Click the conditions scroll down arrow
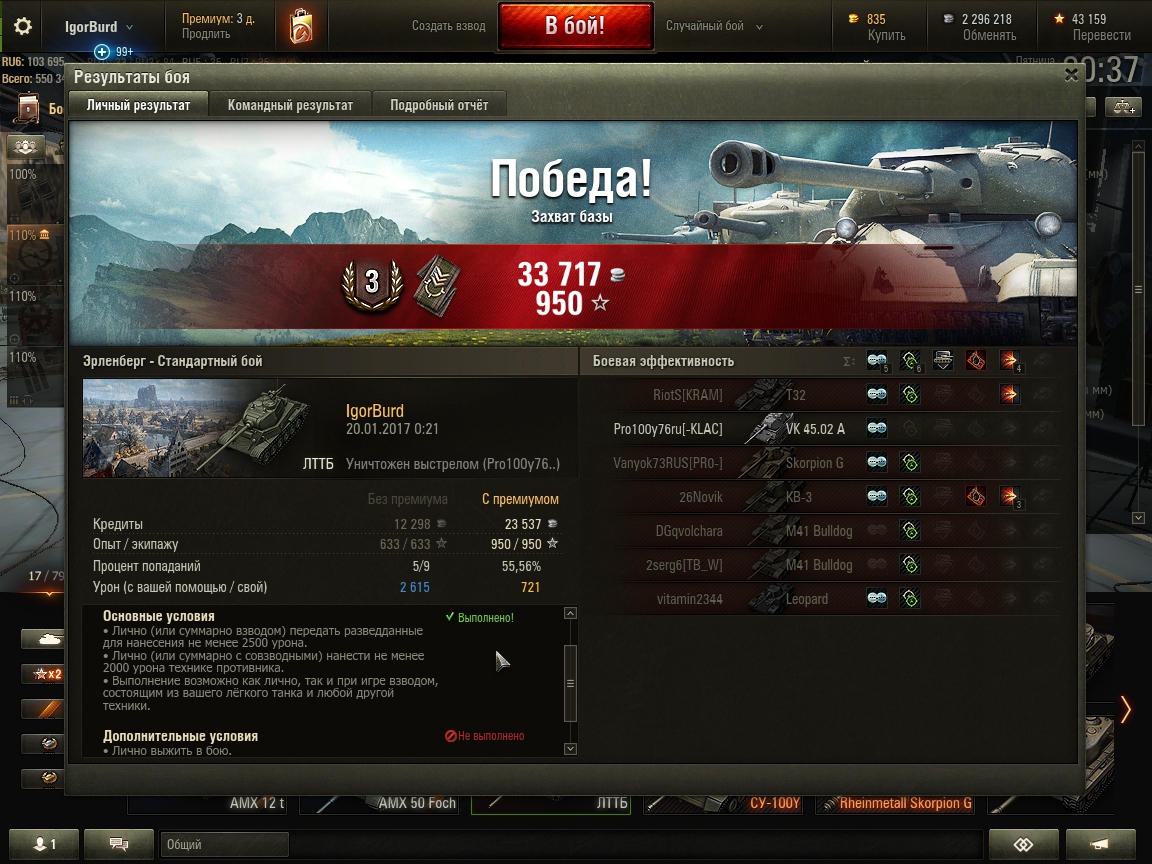 (570, 749)
